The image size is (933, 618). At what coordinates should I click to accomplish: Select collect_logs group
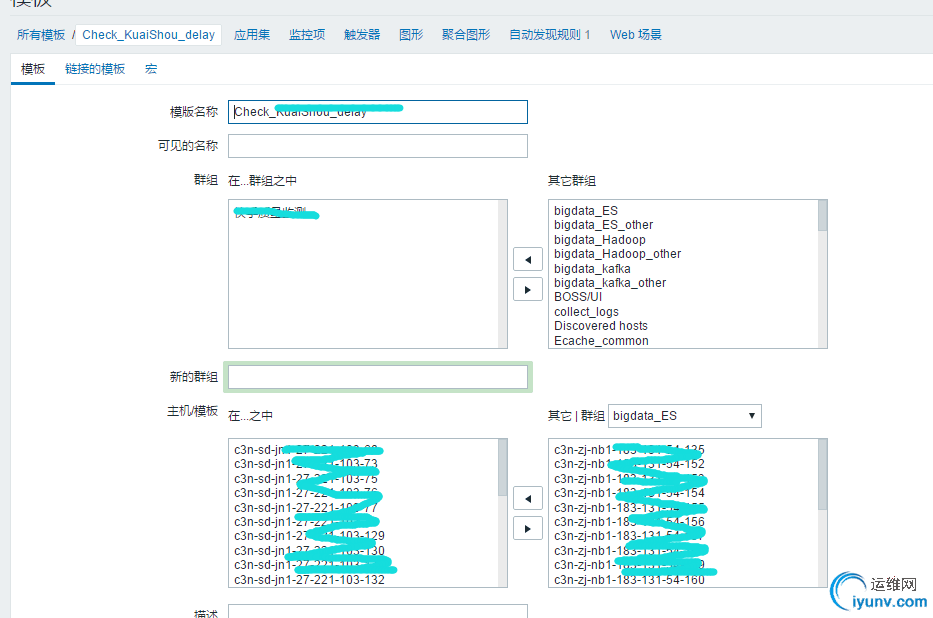[x=586, y=312]
